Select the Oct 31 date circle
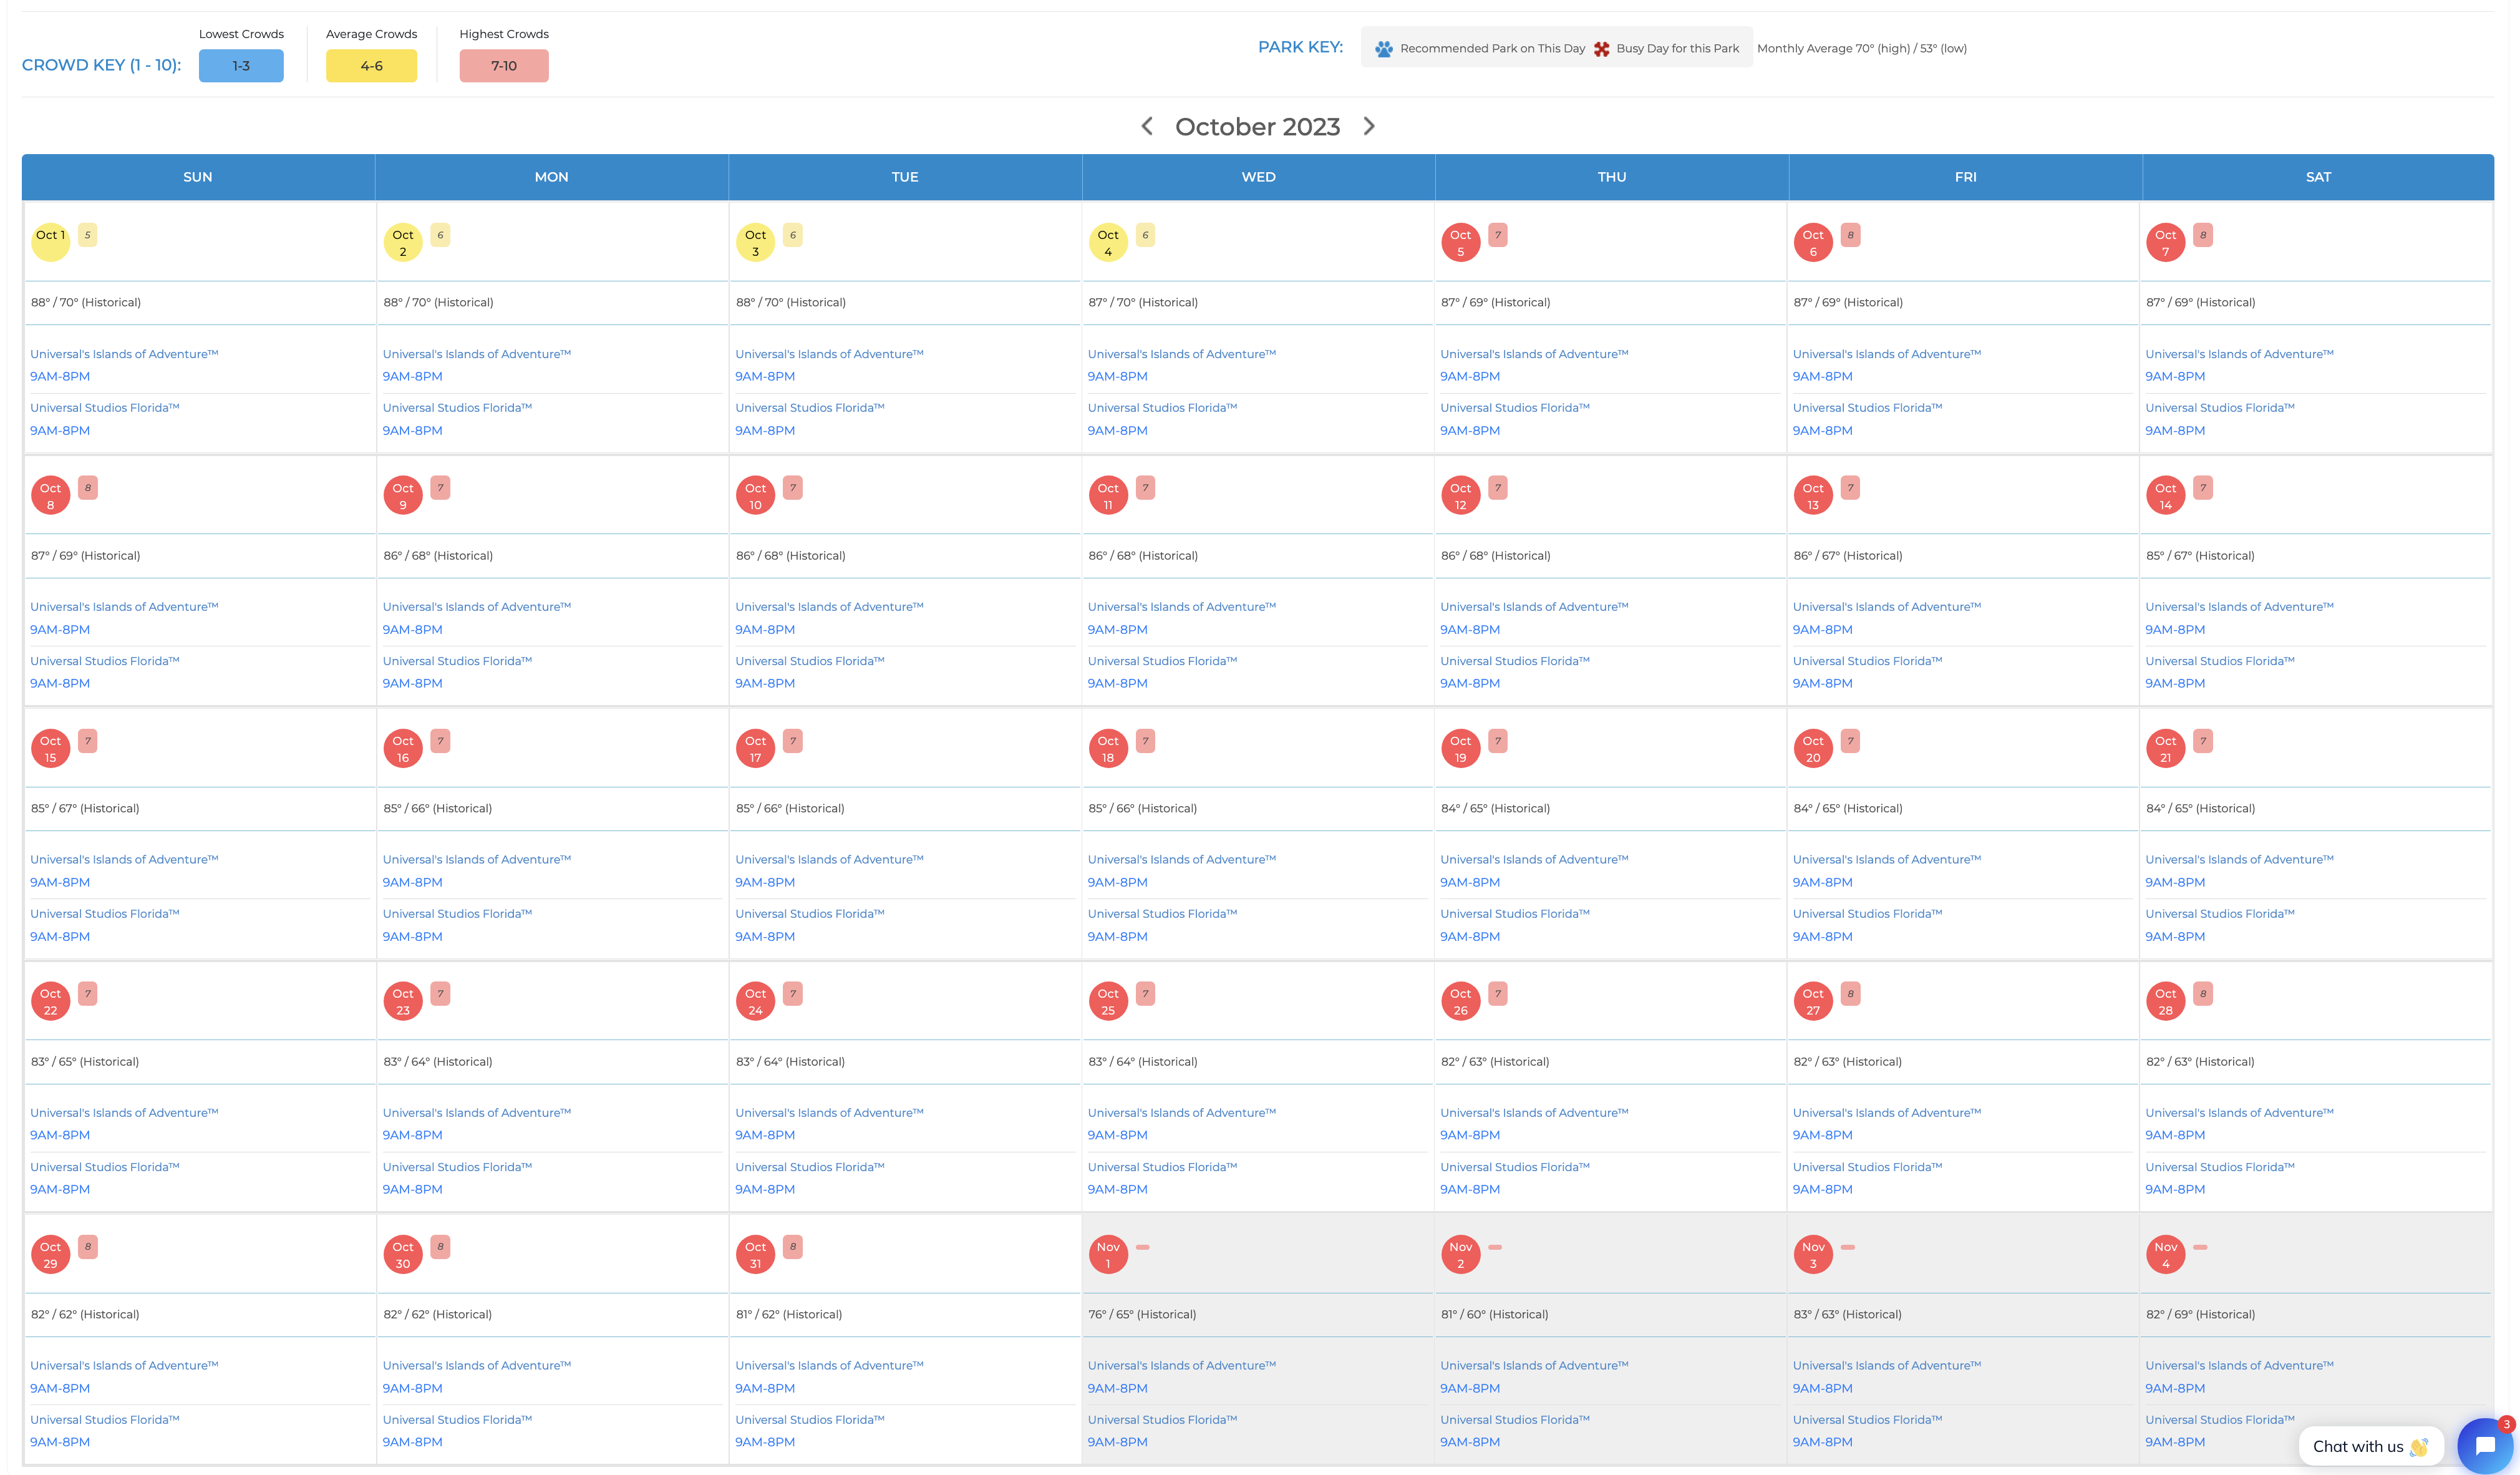 click(756, 1254)
